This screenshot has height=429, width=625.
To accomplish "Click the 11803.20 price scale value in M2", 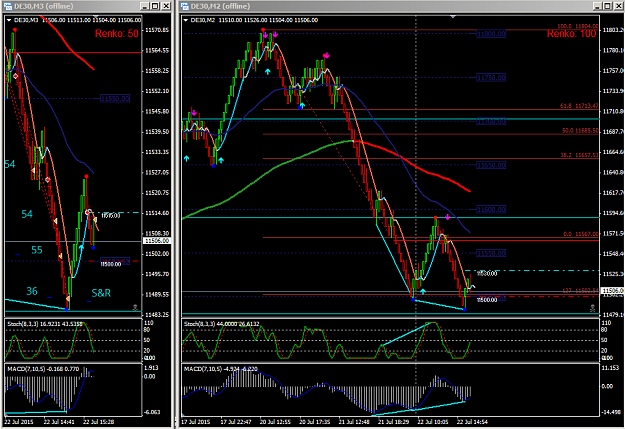I will (x=613, y=30).
